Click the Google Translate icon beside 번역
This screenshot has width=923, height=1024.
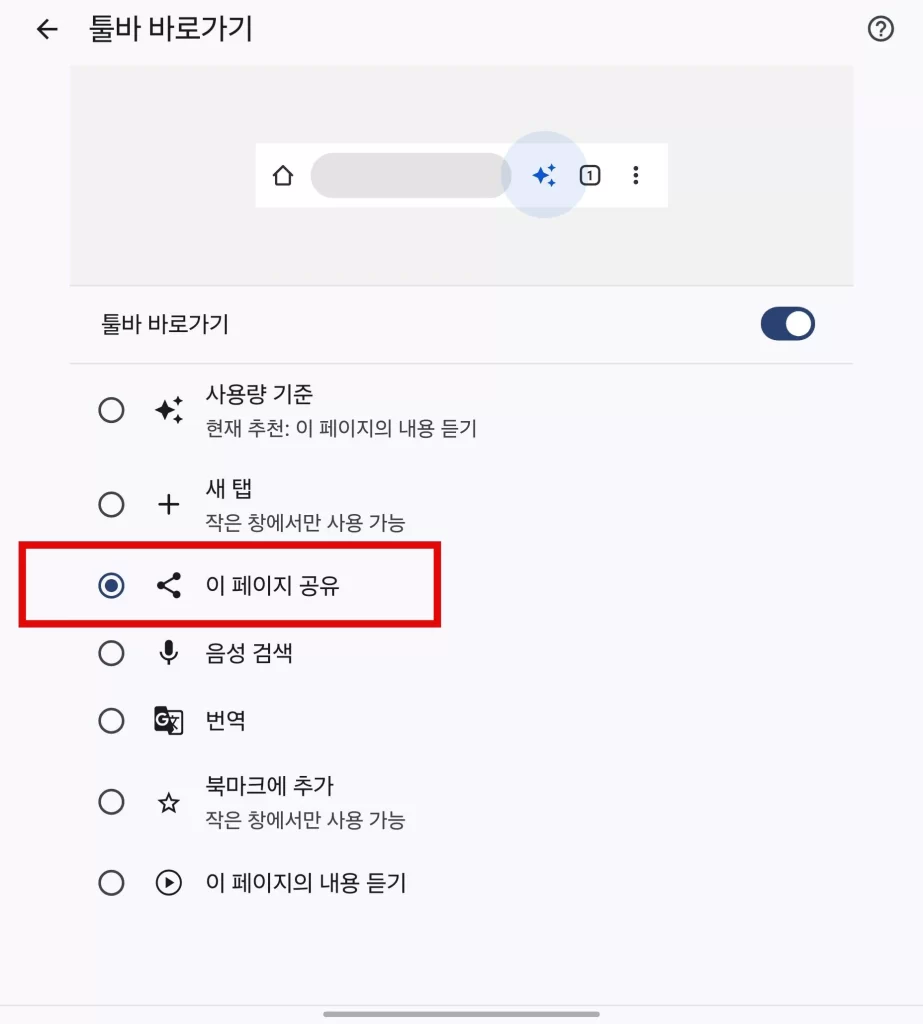[168, 721]
